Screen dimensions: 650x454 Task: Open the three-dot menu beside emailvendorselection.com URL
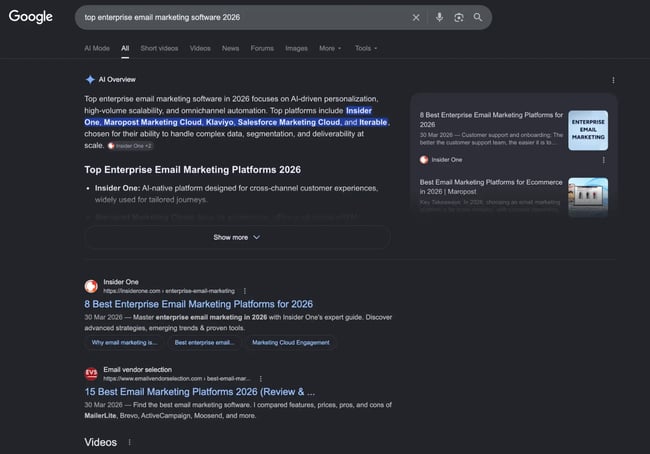[x=260, y=379]
